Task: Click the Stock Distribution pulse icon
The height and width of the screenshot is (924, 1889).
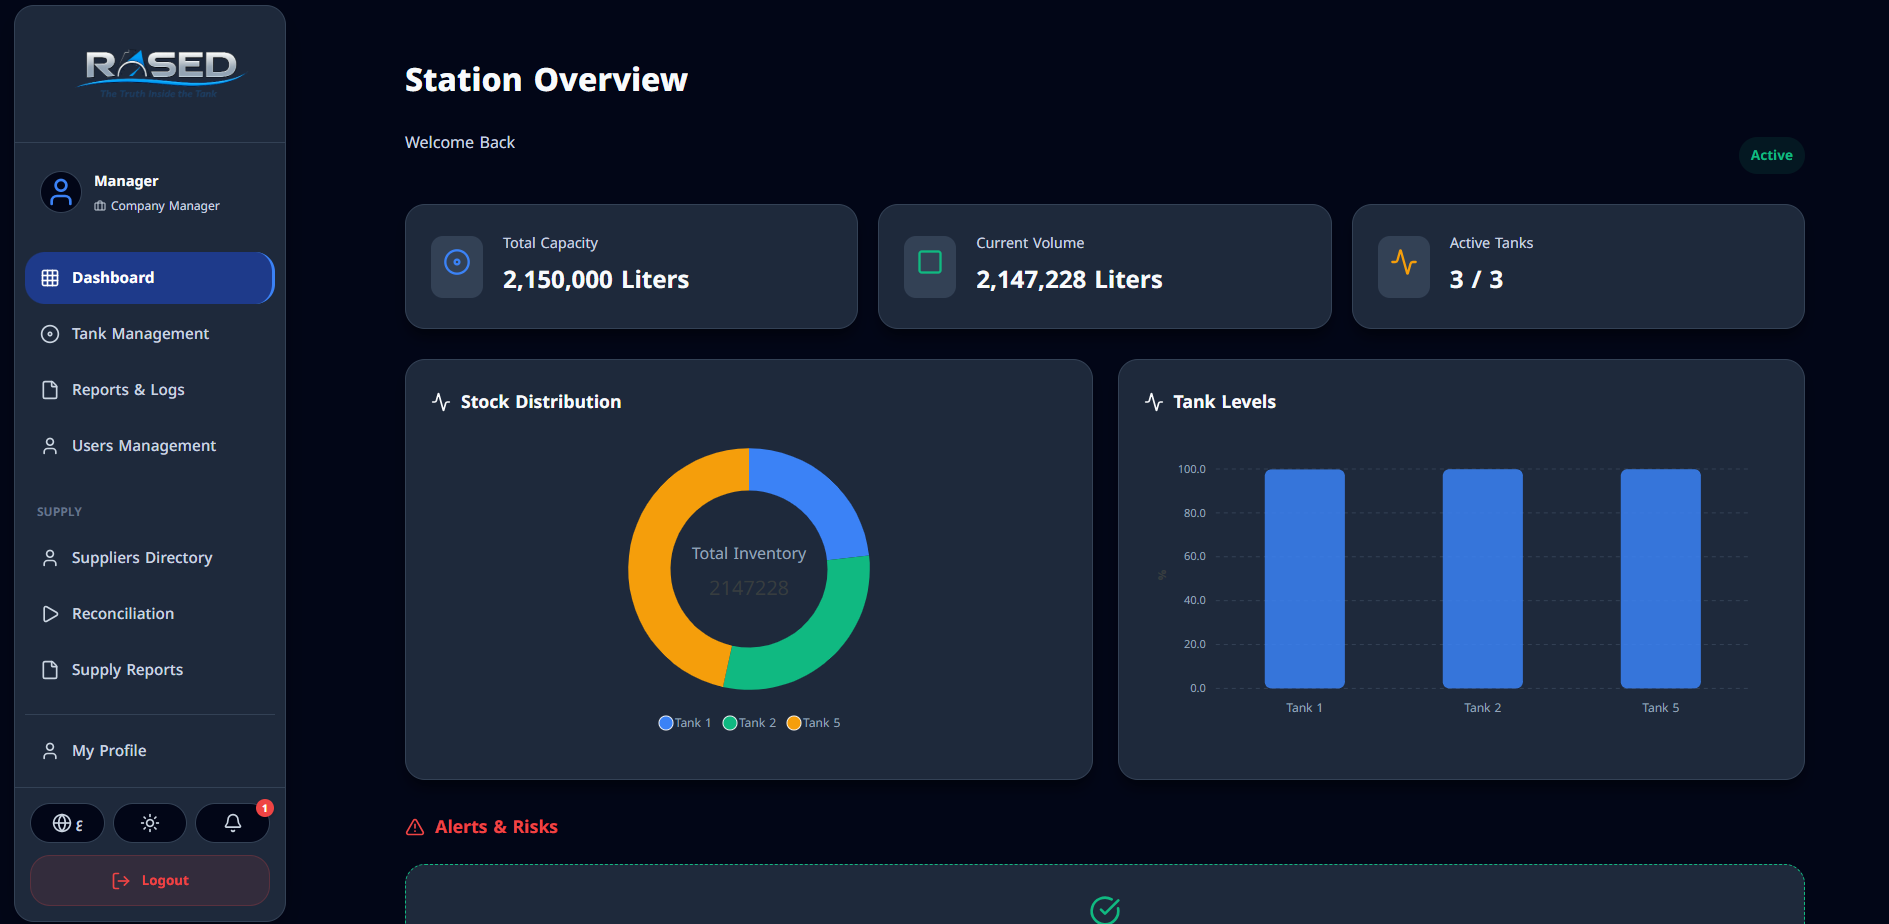Action: 441,402
